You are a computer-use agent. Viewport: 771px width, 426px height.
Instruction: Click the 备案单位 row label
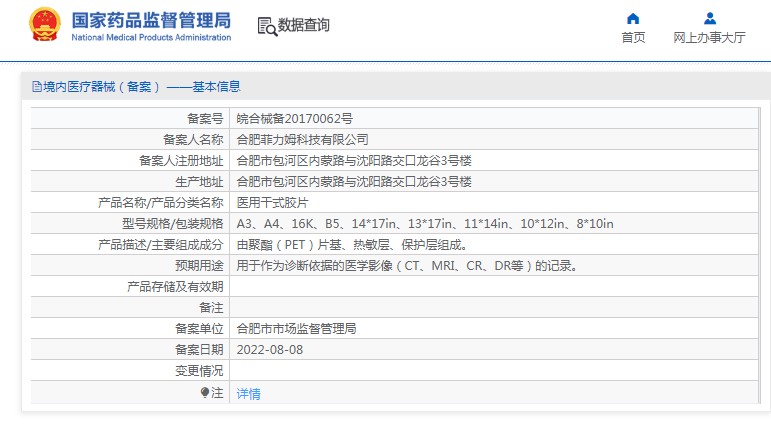199,329
